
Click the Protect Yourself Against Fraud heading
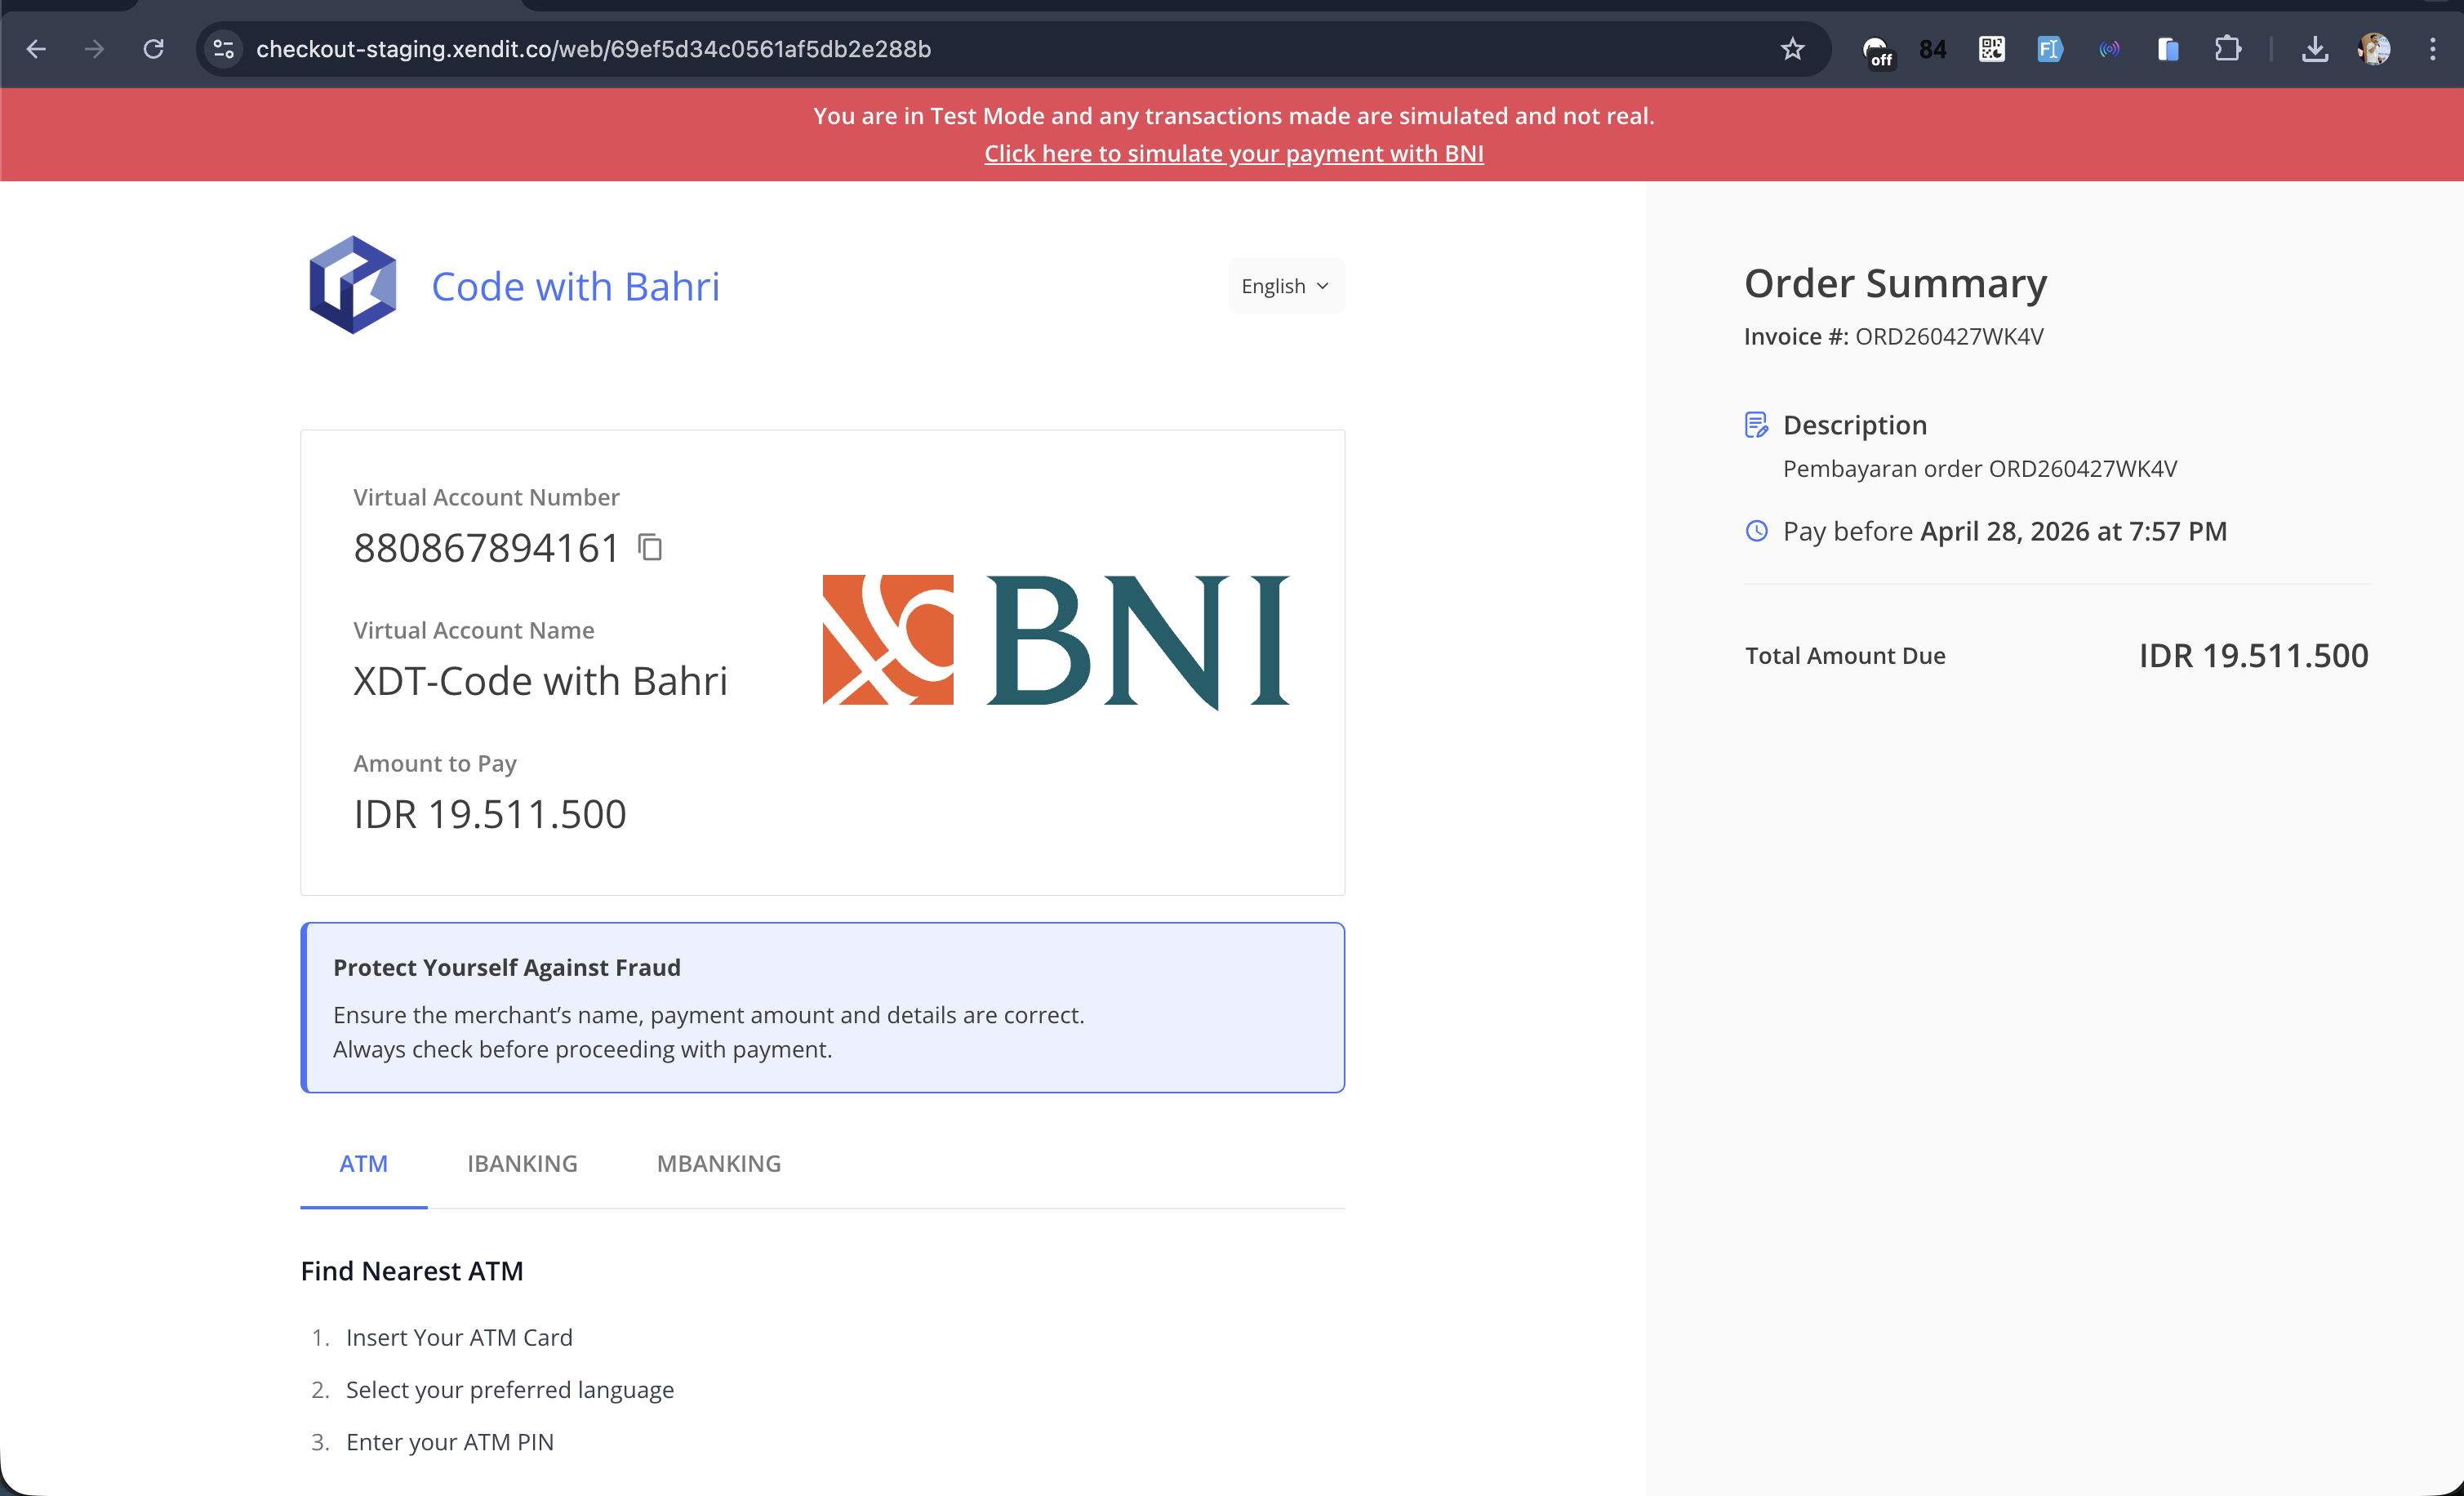(507, 968)
